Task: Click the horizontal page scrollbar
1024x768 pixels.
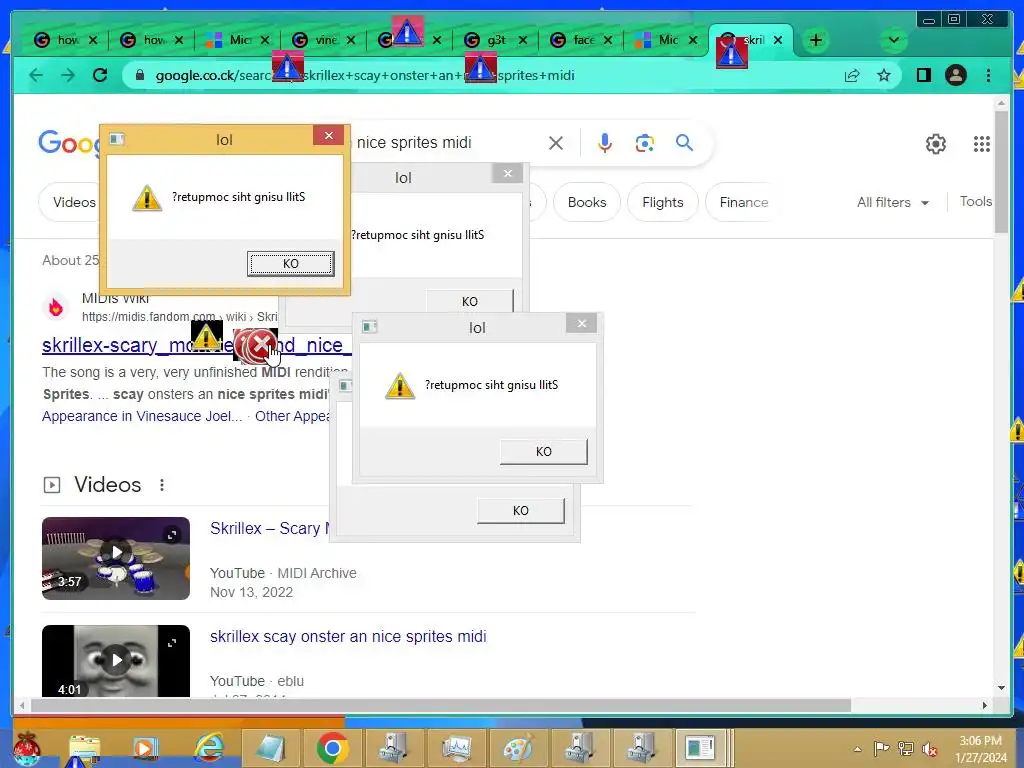Action: 441,705
